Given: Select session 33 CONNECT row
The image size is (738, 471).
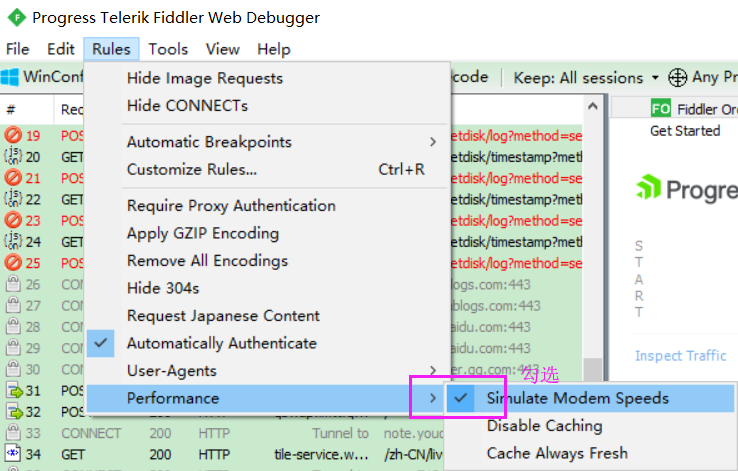Looking at the screenshot, I should point(221,433).
